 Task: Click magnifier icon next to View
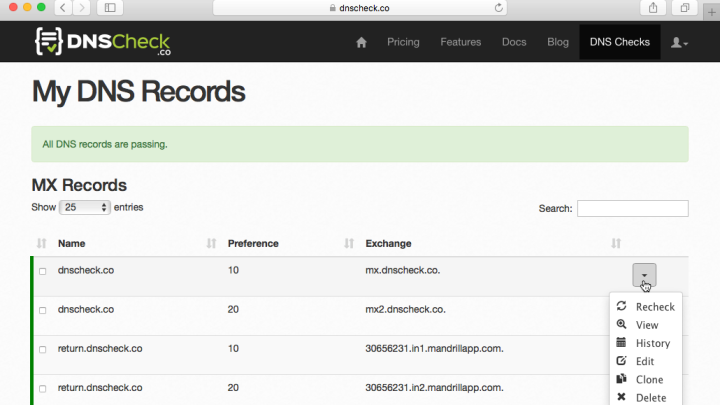point(621,324)
